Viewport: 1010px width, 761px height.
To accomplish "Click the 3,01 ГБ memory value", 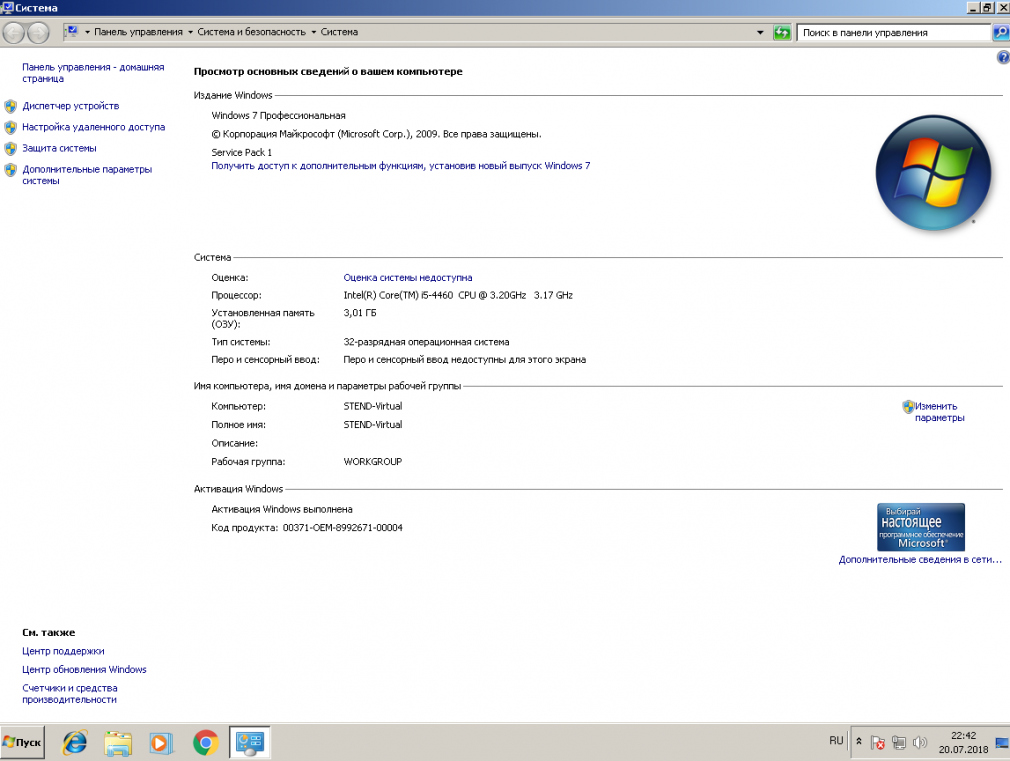I will click(360, 313).
